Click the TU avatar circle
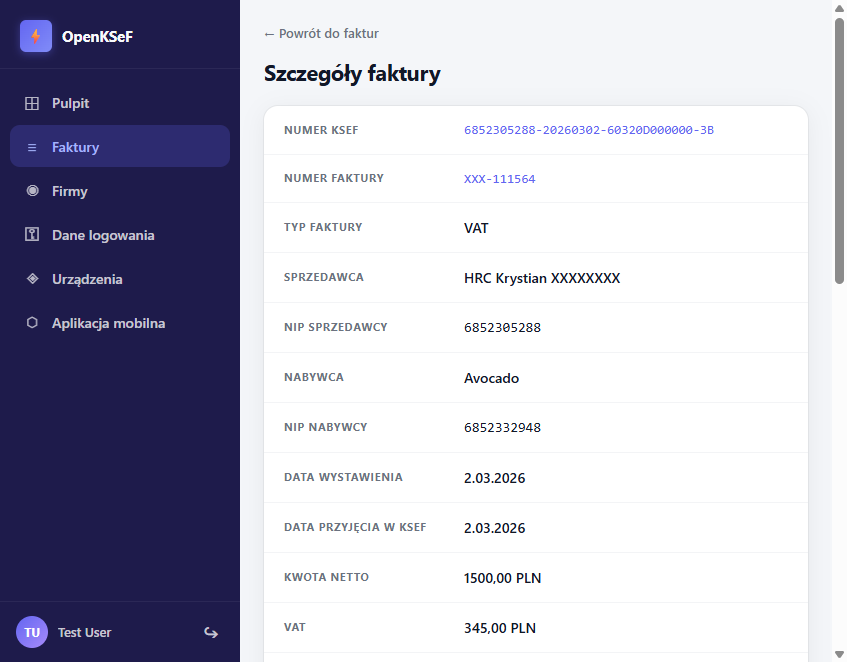 (x=31, y=632)
